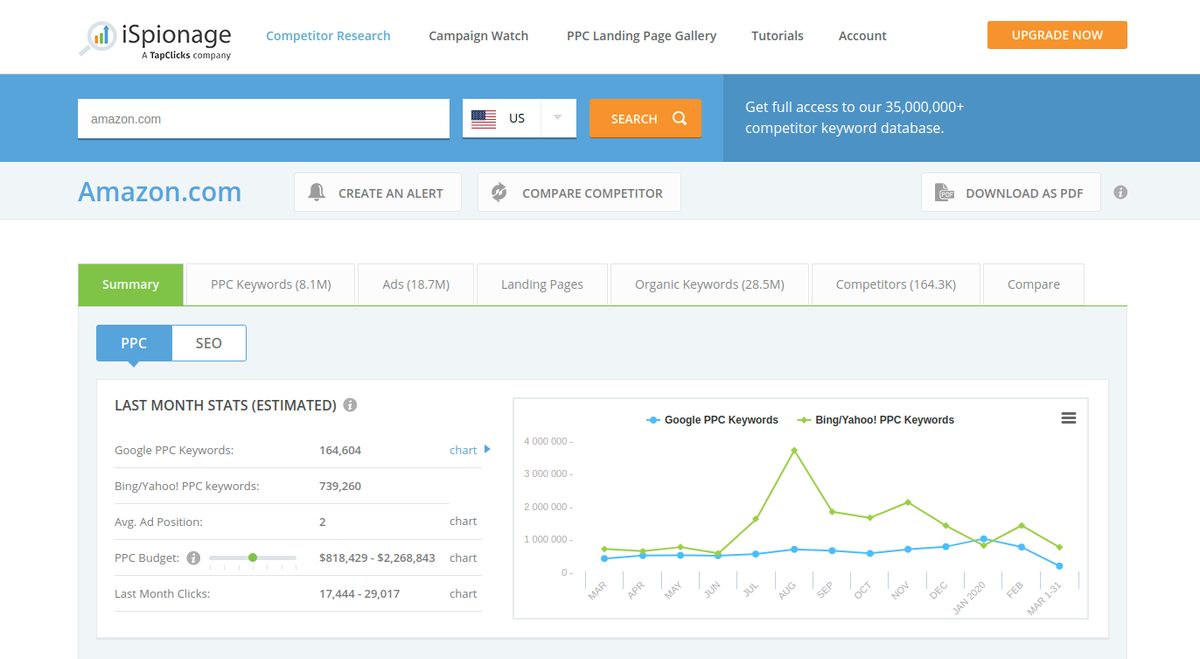Click Compare Competitor button
Viewport: 1200px width, 659px height.
[x=579, y=192]
